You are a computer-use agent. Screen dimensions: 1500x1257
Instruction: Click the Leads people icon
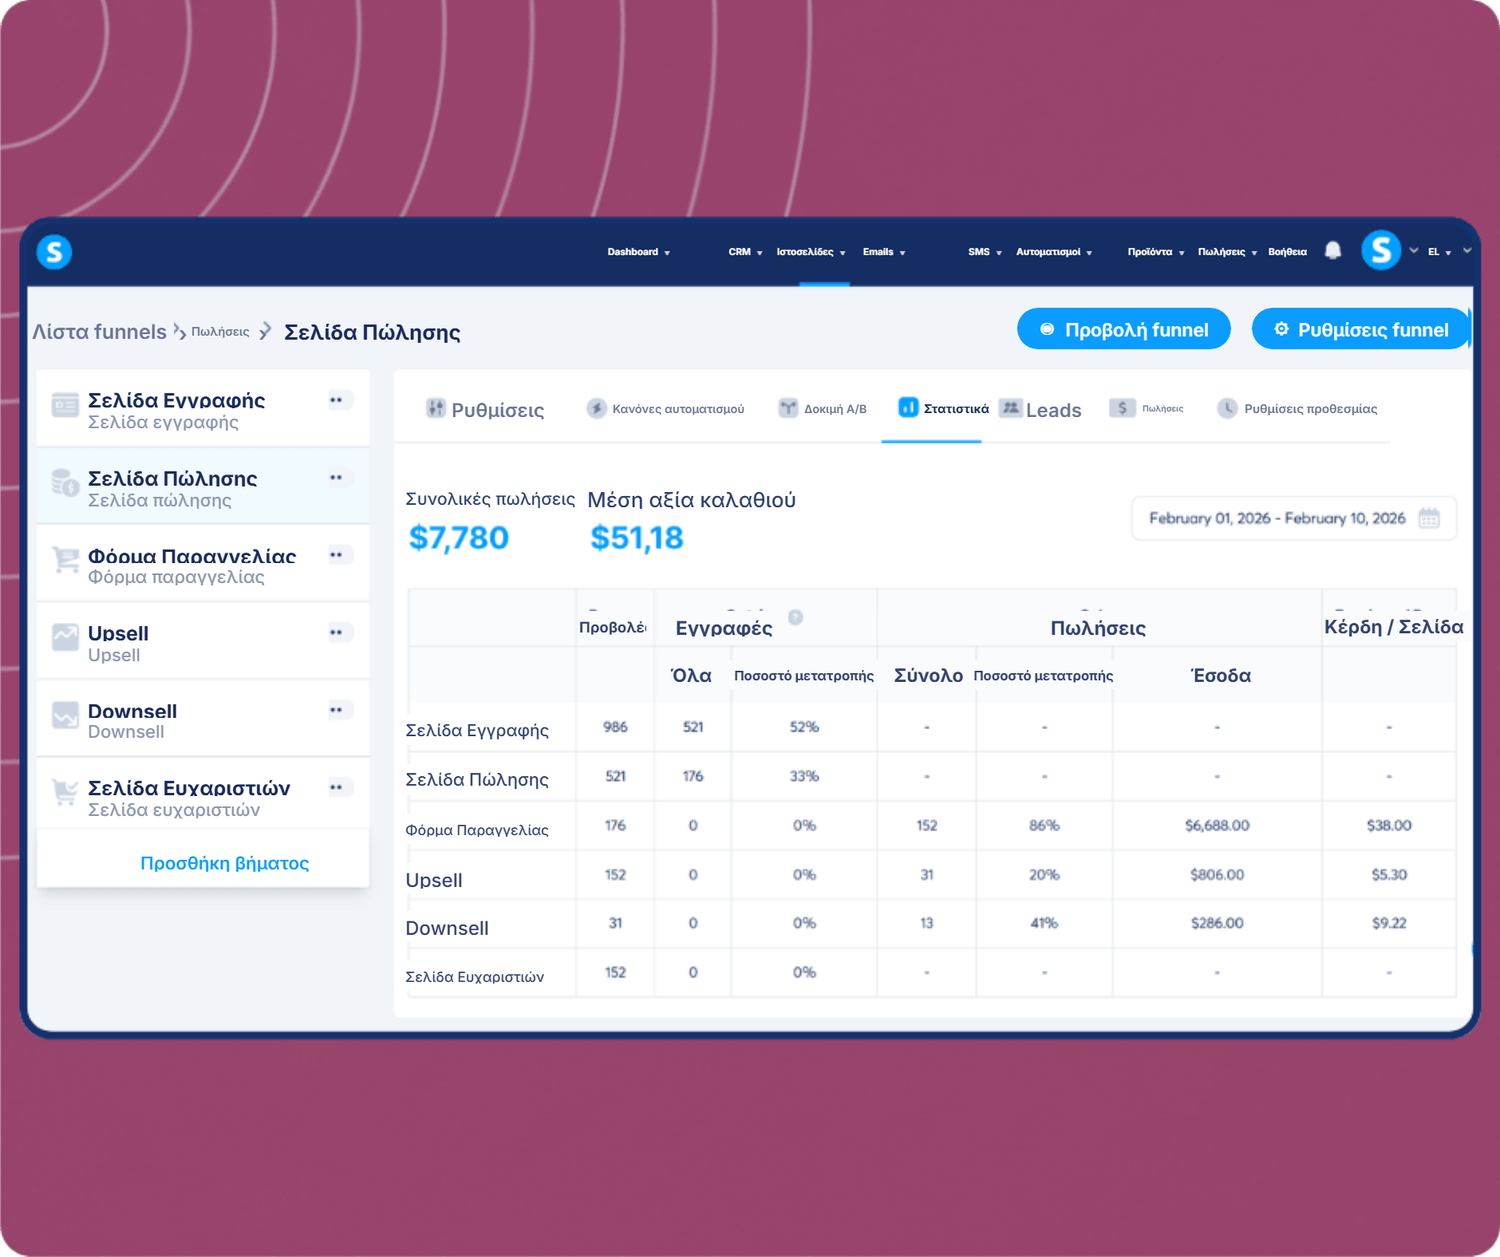coord(1011,408)
